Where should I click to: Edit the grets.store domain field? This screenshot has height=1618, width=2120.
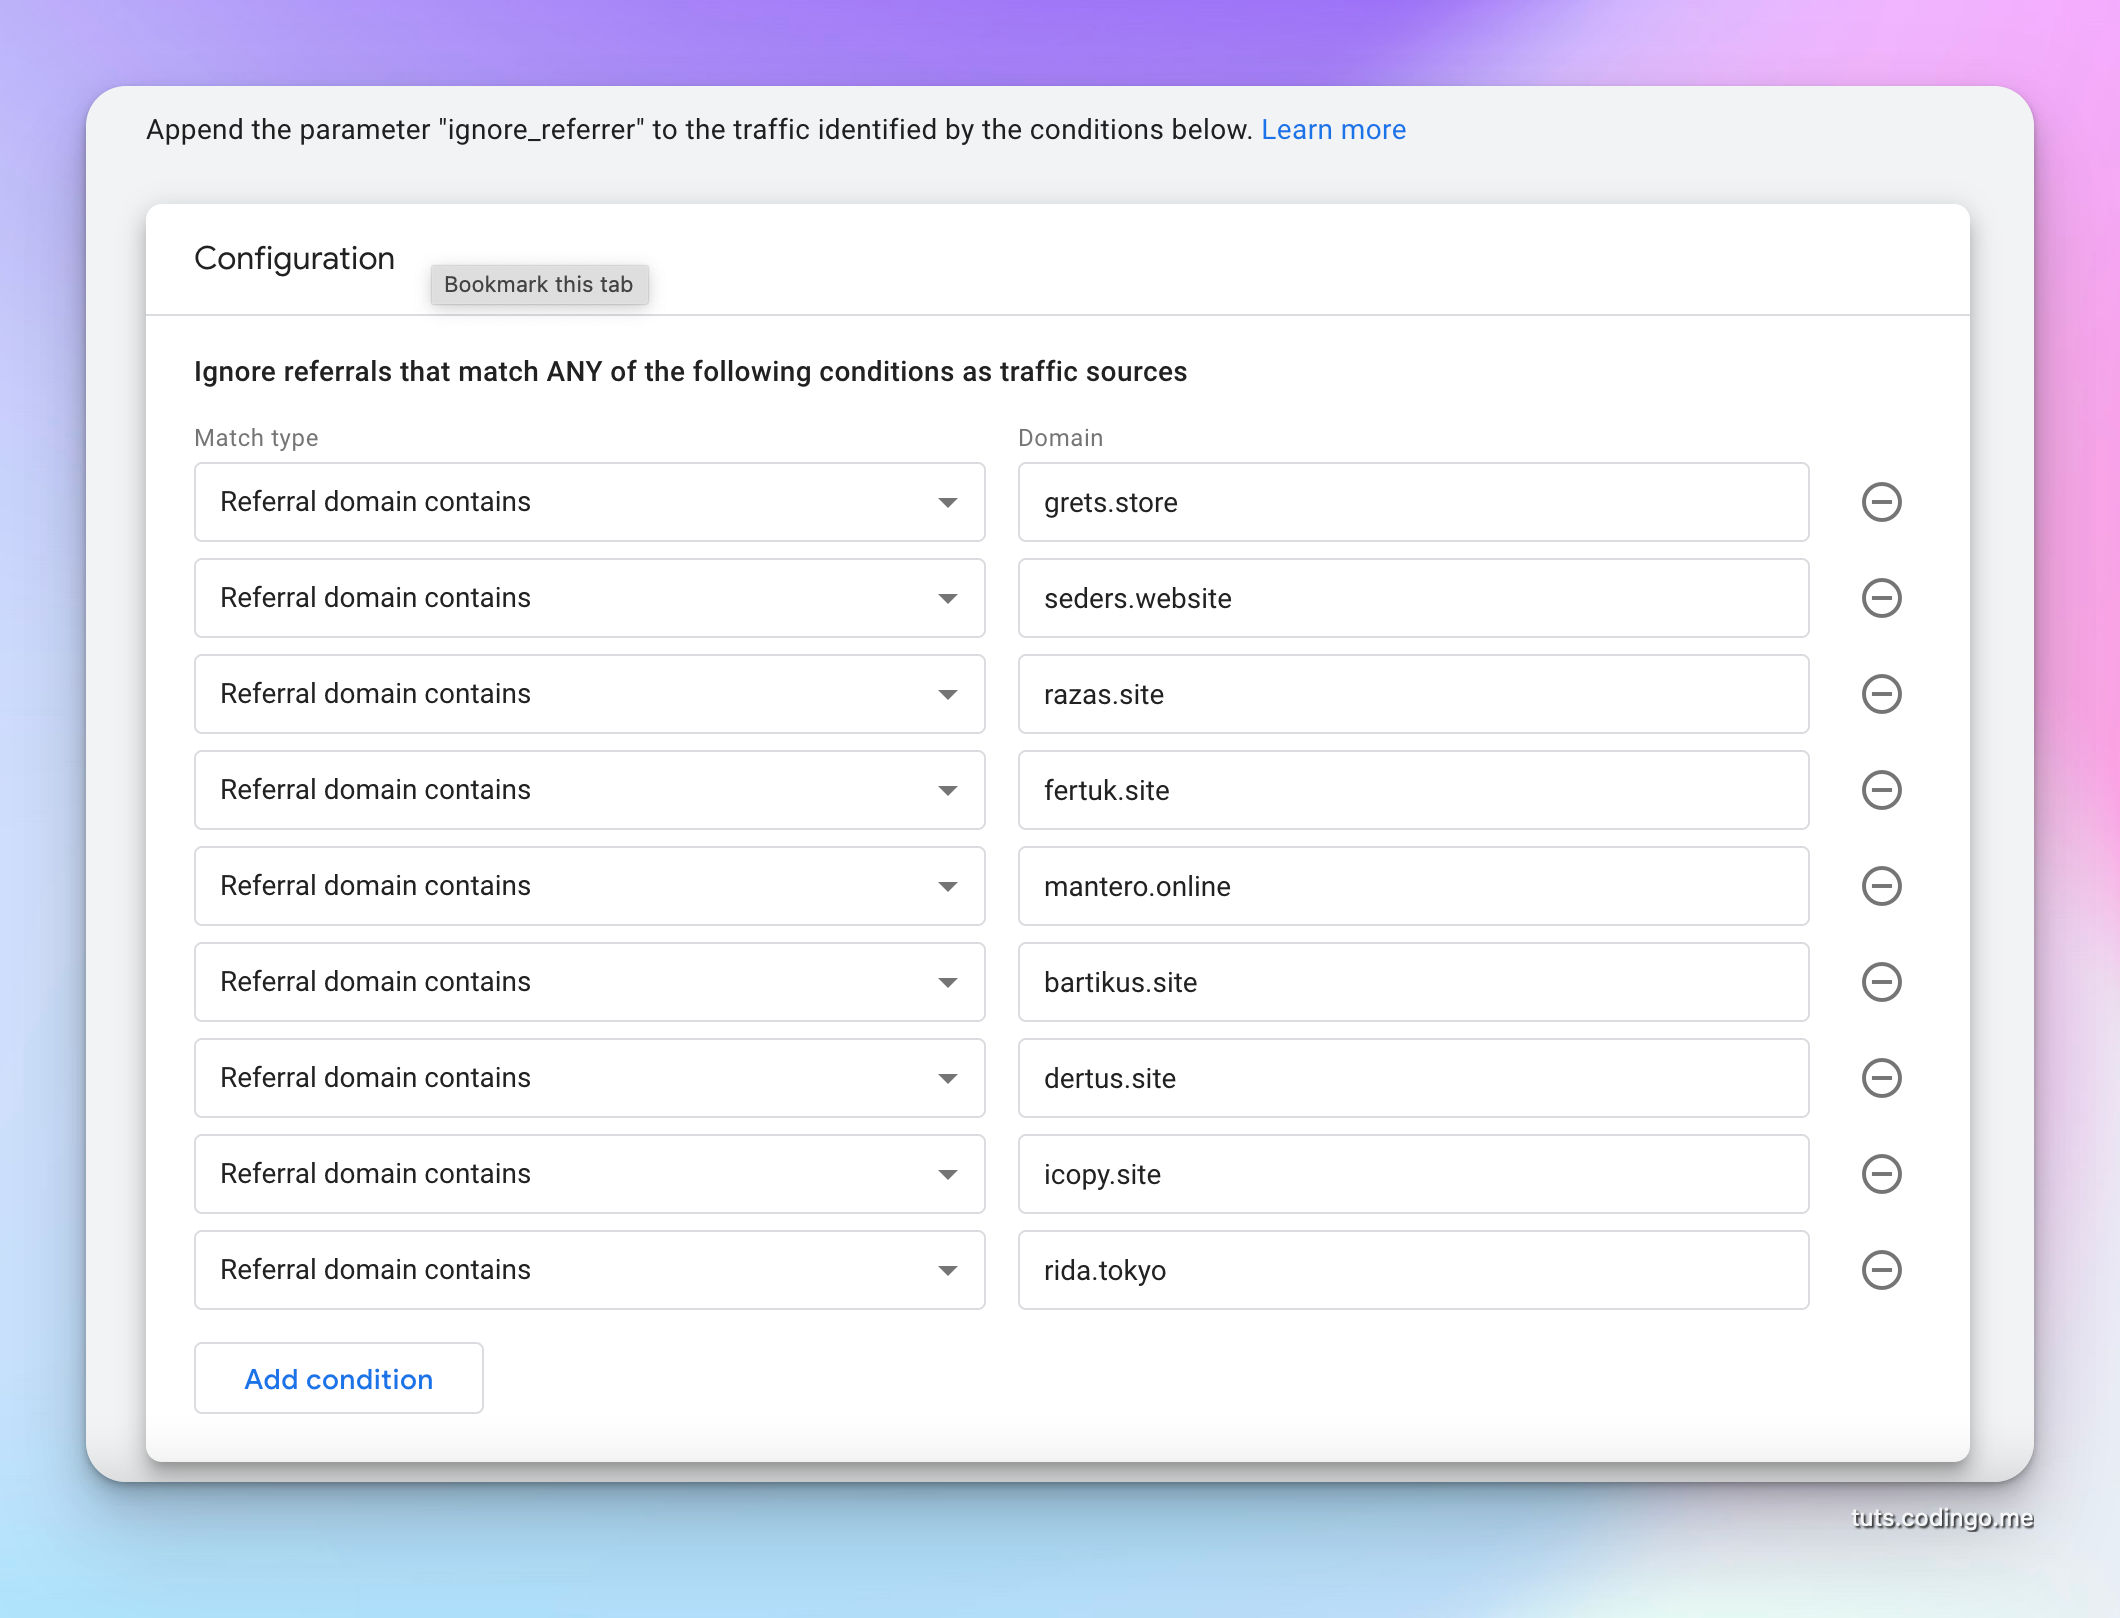(x=1414, y=502)
